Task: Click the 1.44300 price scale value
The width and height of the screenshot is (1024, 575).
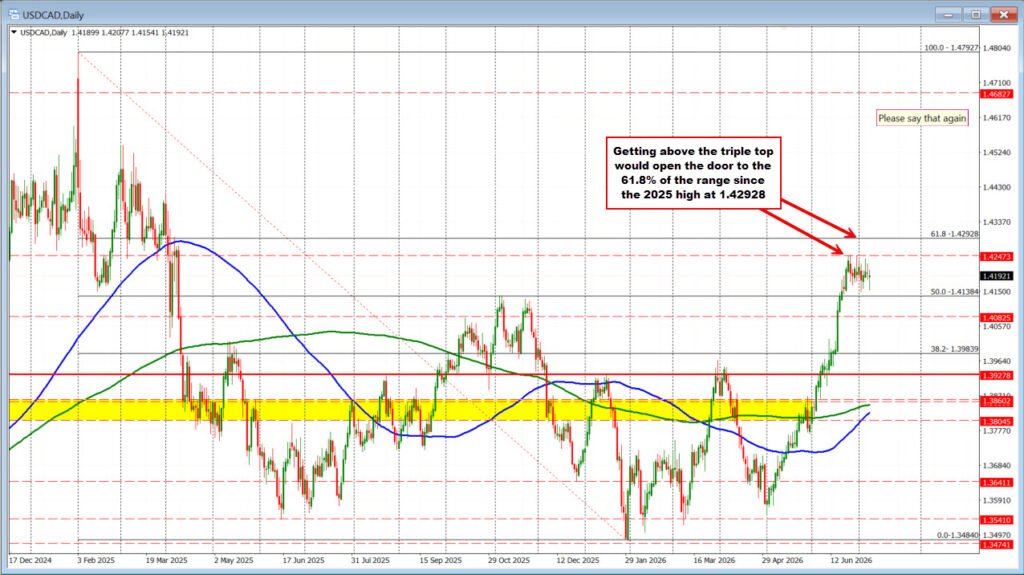Action: point(997,187)
